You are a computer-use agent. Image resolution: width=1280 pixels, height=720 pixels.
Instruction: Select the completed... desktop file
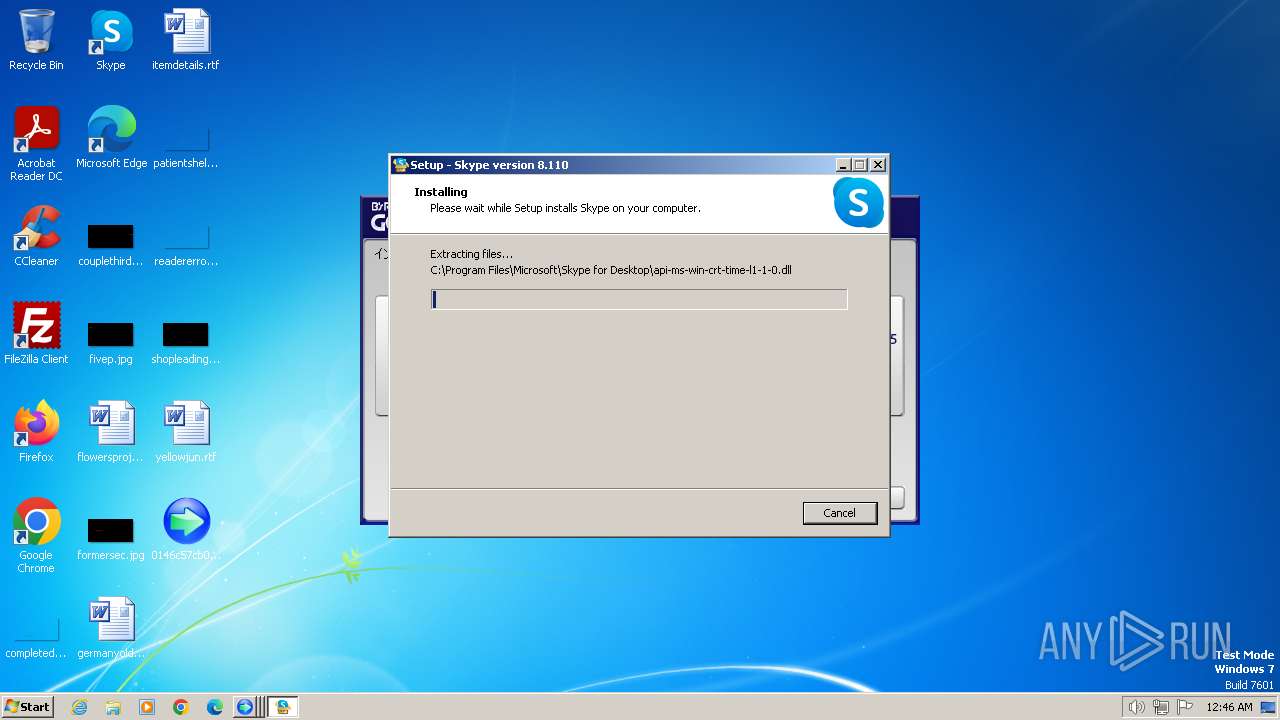(x=36, y=638)
